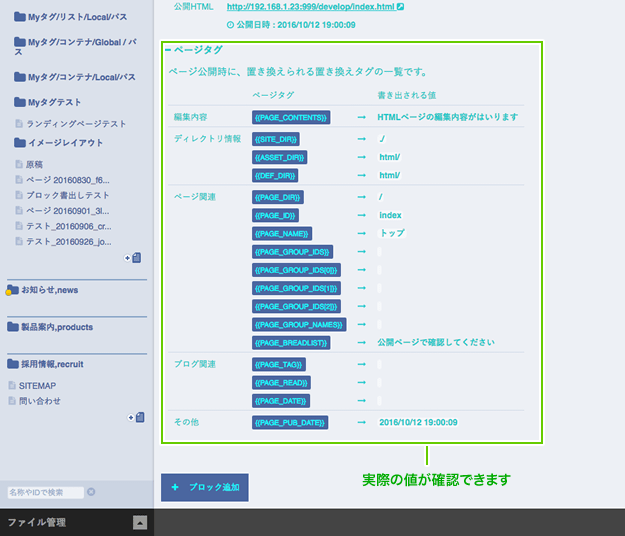This screenshot has width=625, height=536.
Task: Expand the ファイル管理 panel with arrow button
Action: 140,522
